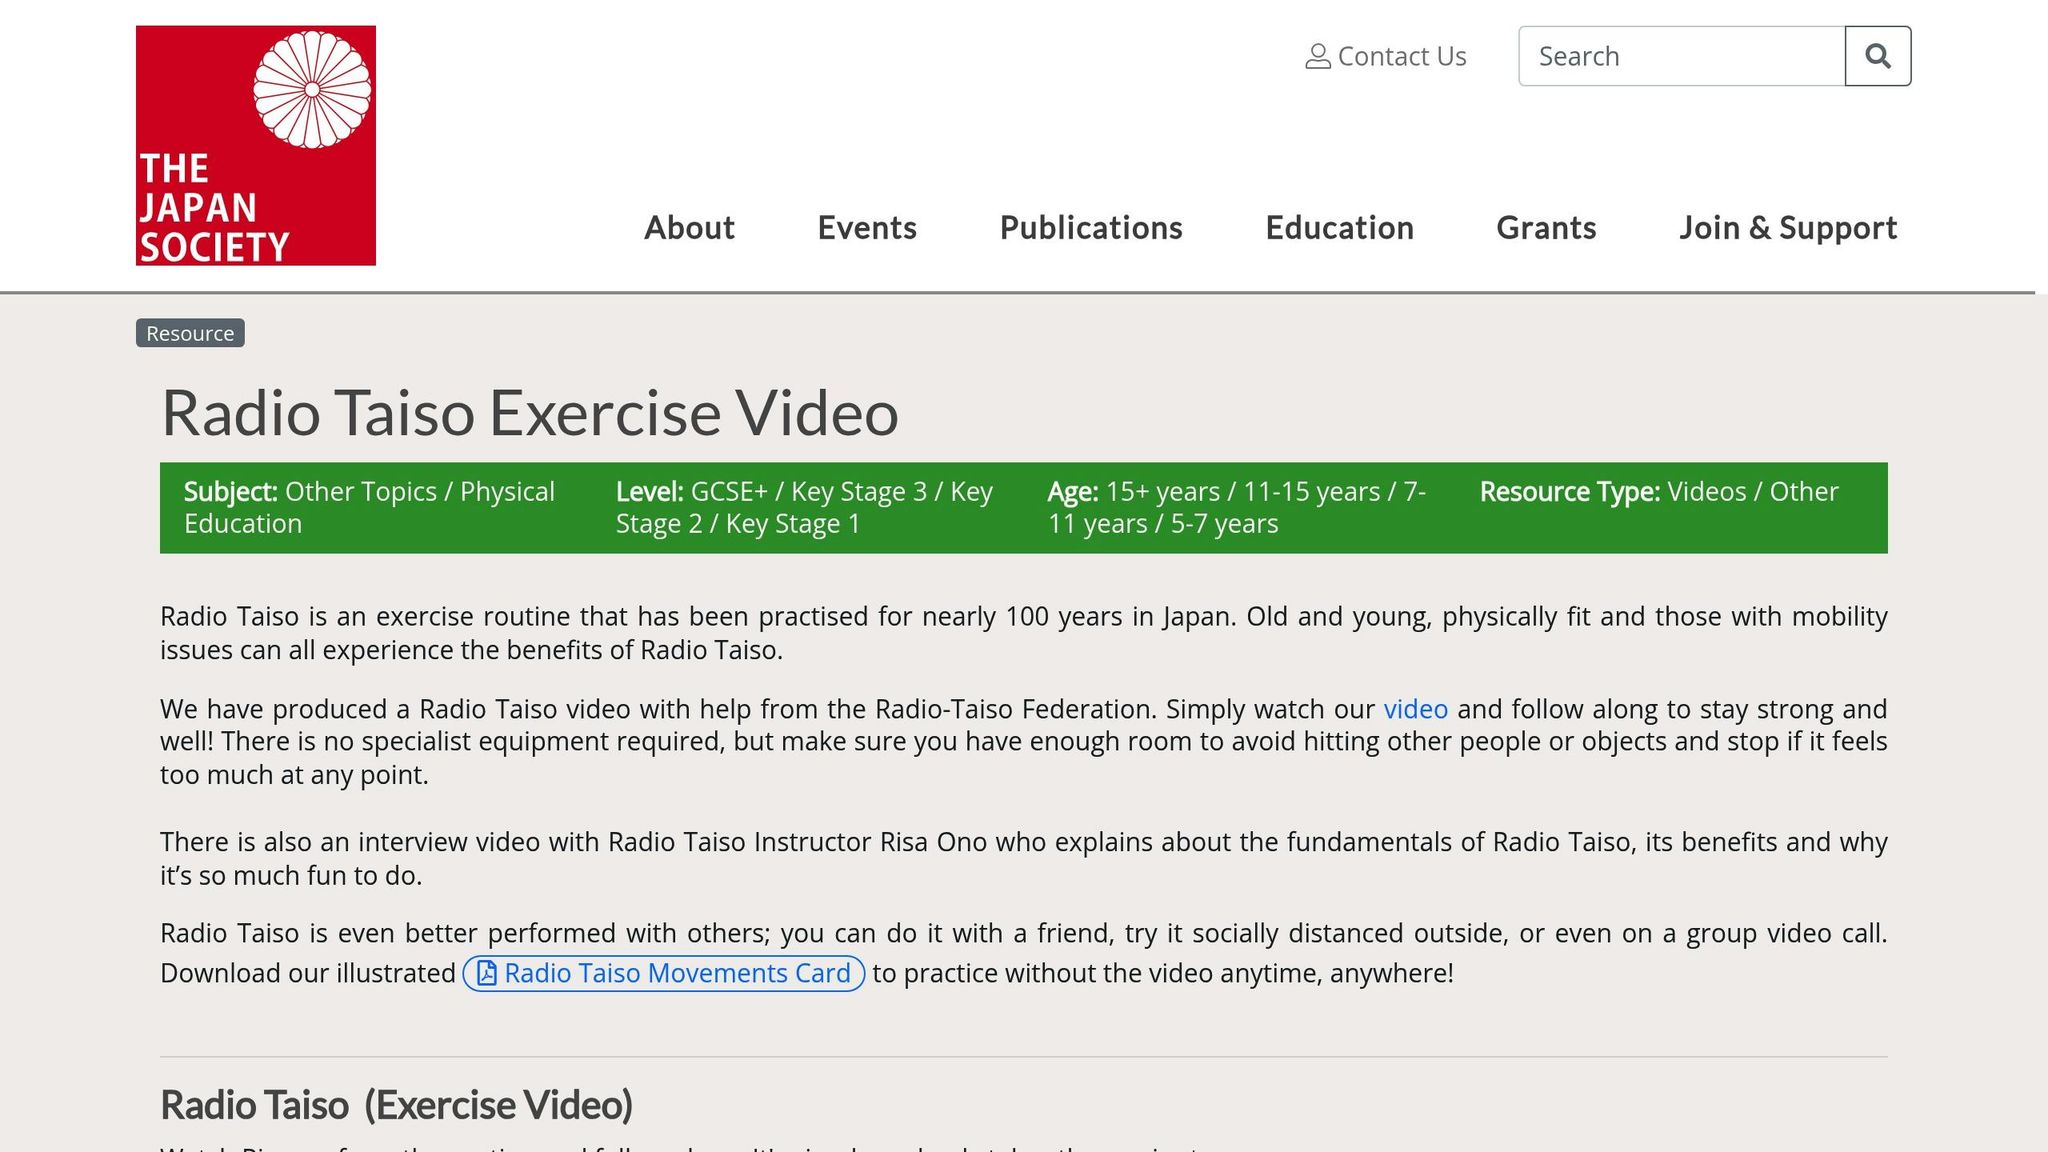This screenshot has height=1152, width=2048.
Task: Open the Events menu
Action: [867, 228]
